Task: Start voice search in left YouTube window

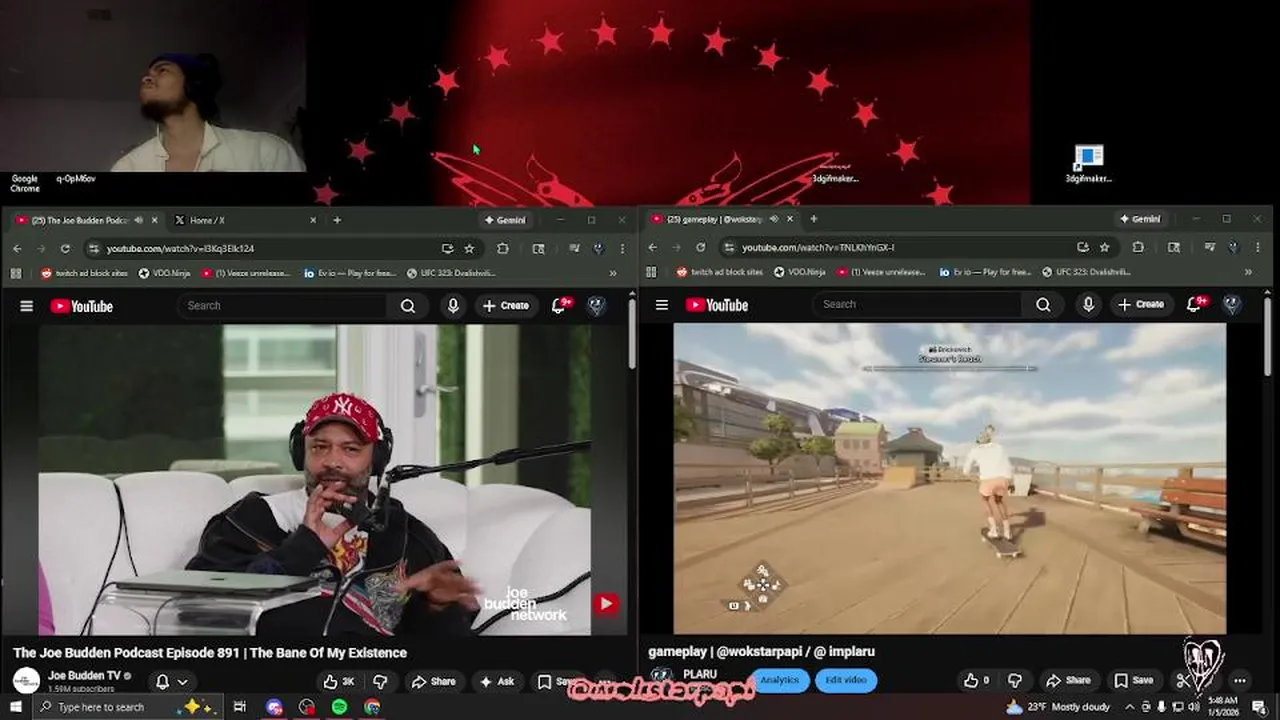Action: (x=453, y=306)
